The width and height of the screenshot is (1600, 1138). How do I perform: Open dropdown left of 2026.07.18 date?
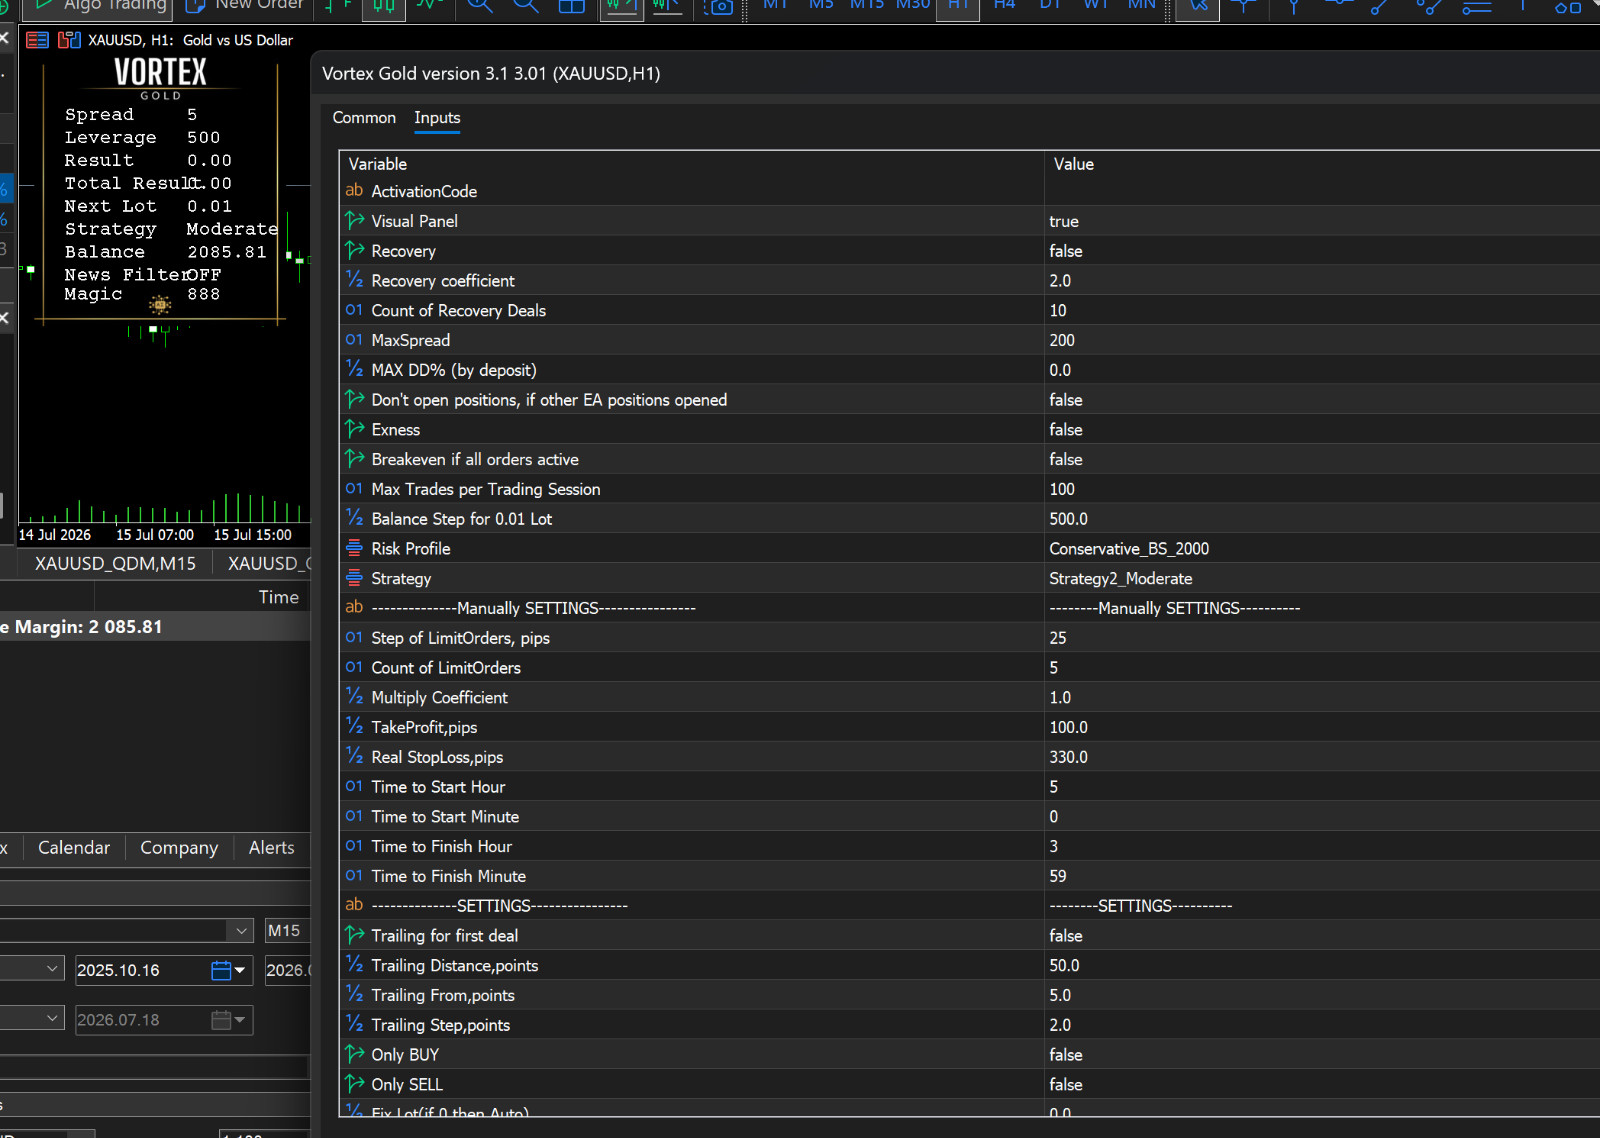click(53, 1019)
